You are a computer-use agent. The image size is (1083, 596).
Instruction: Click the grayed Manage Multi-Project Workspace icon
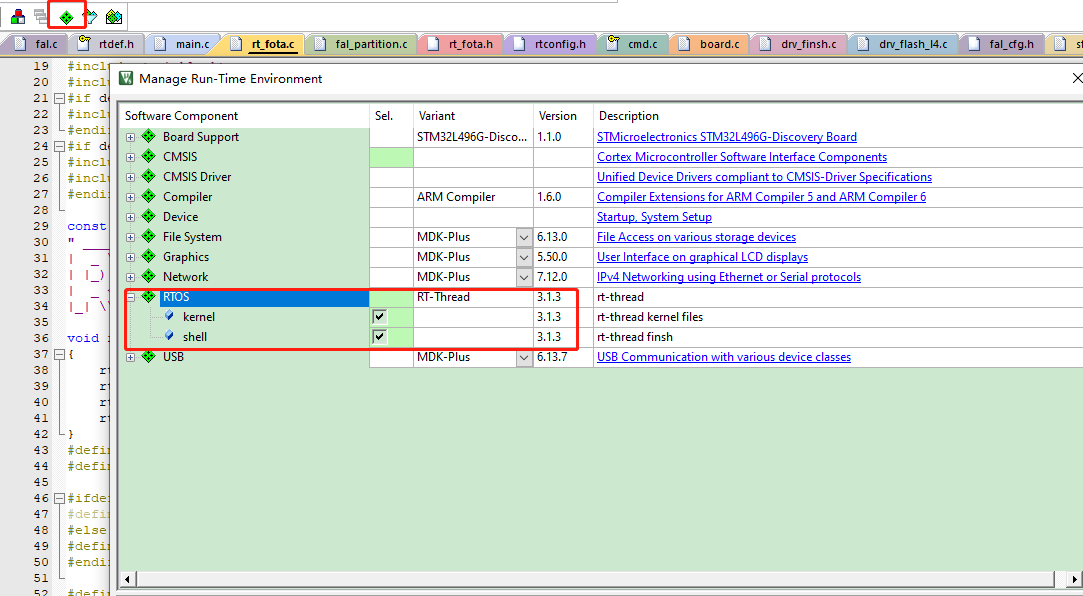click(x=41, y=17)
